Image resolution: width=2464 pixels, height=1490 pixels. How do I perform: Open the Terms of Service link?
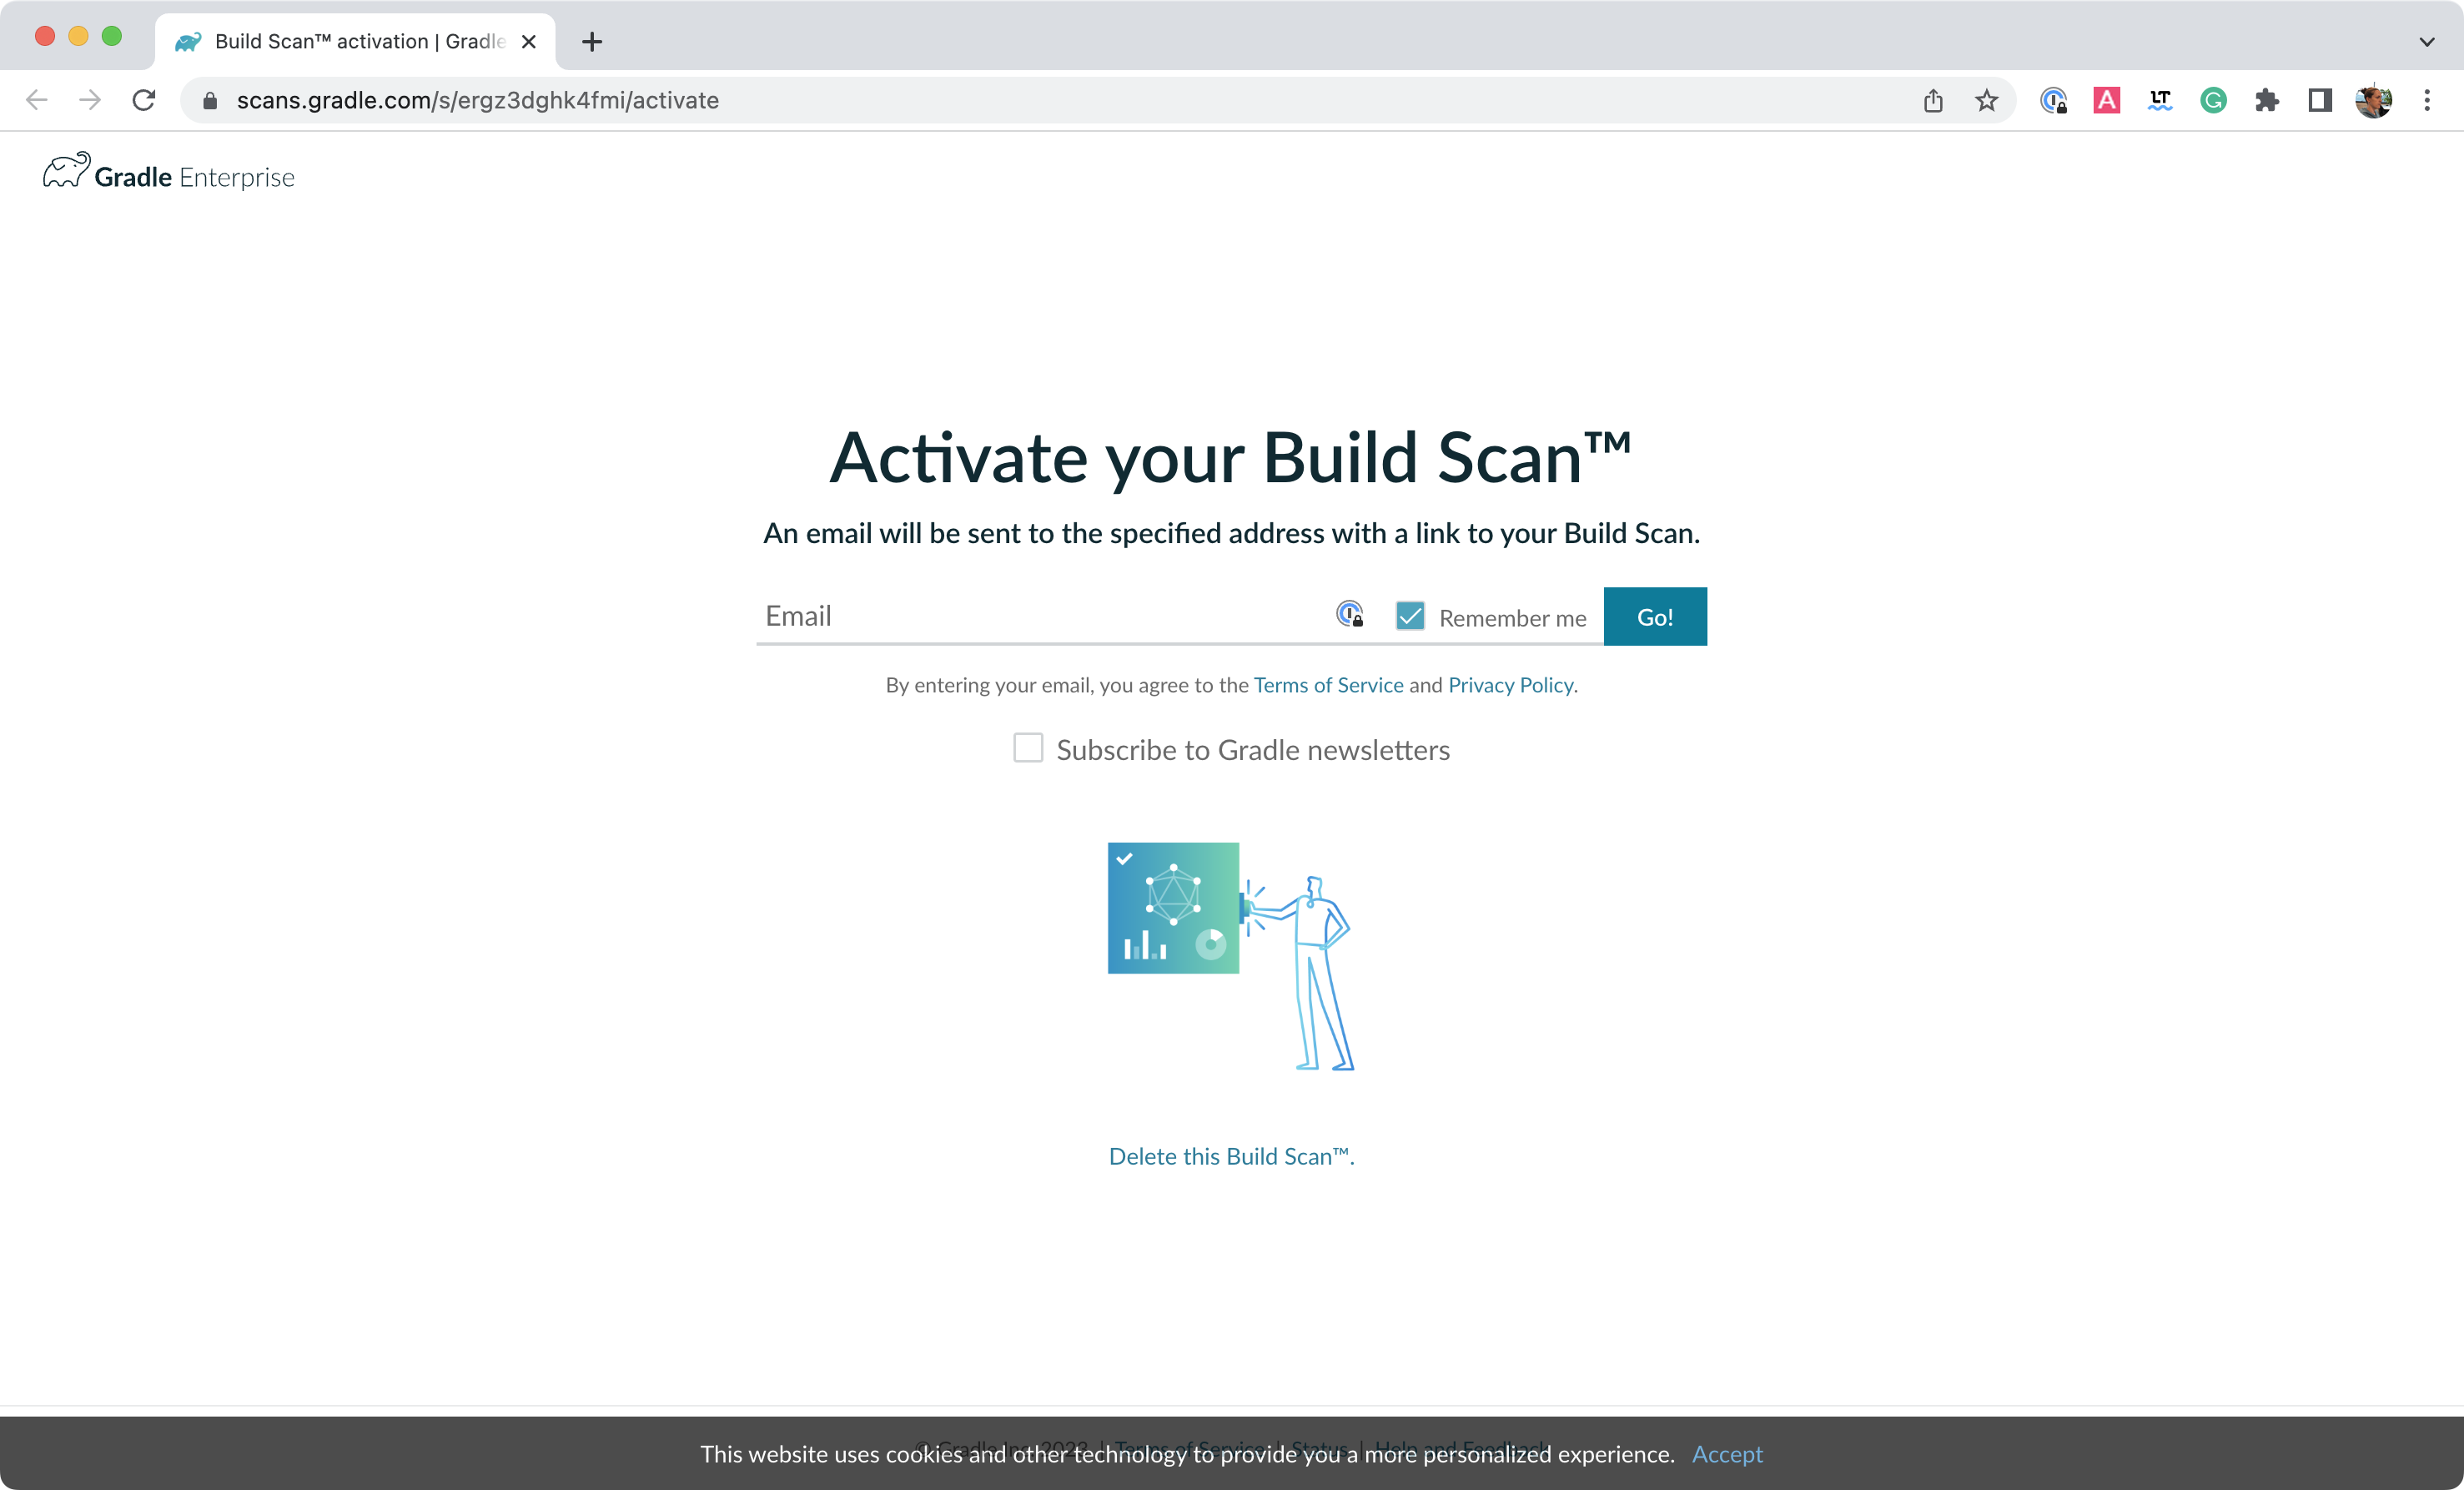pyautogui.click(x=1328, y=685)
